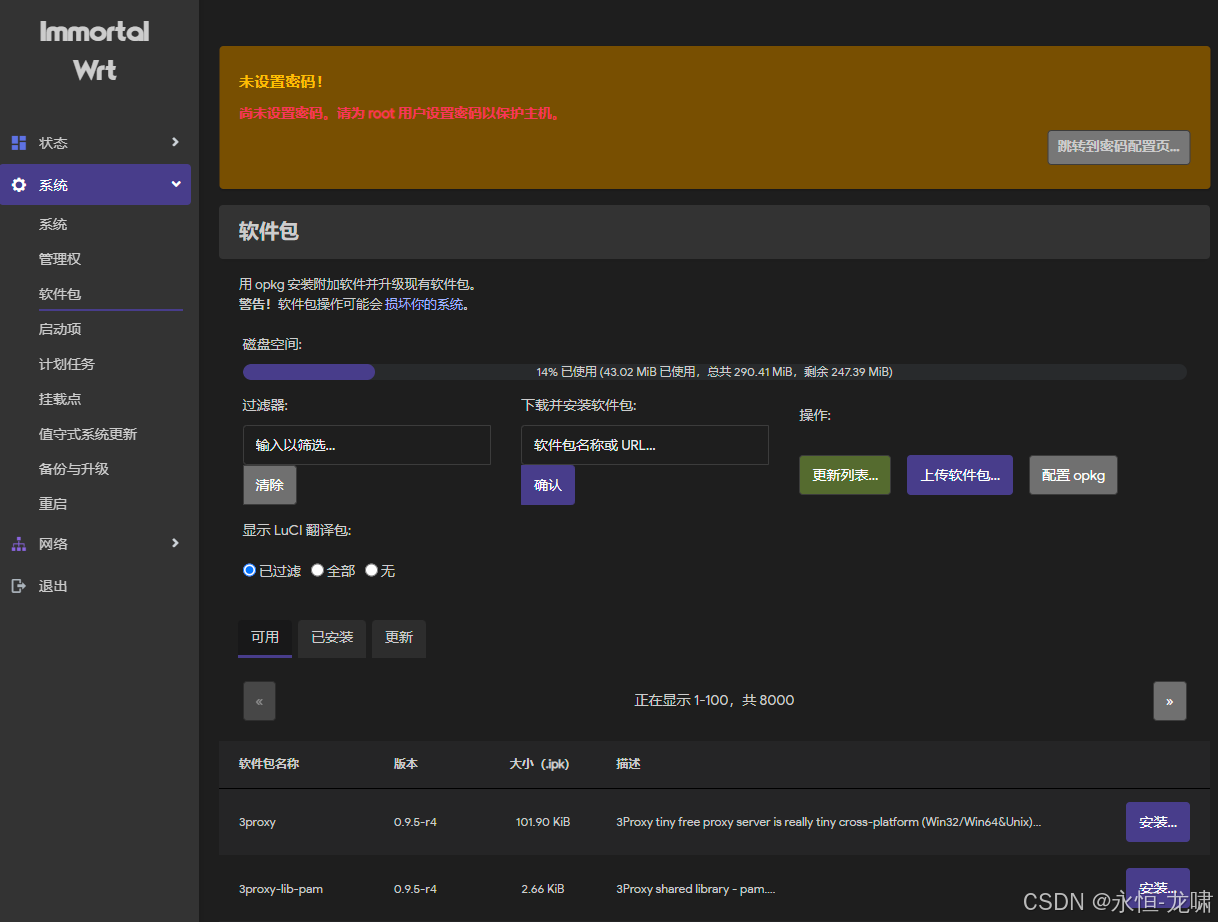Click the 3proxy package name
This screenshot has height=922, width=1218.
coord(257,822)
